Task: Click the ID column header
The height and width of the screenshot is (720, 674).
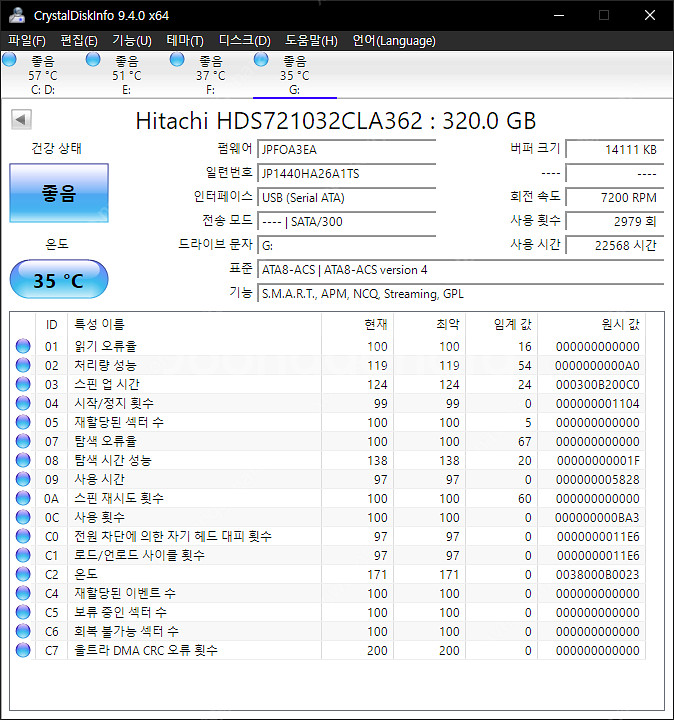Action: tap(51, 325)
